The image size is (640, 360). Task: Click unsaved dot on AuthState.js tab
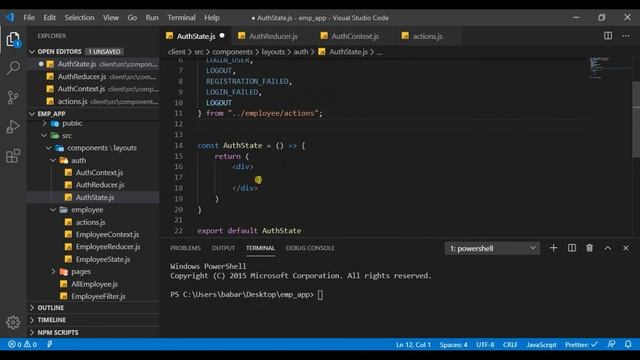tap(222, 36)
